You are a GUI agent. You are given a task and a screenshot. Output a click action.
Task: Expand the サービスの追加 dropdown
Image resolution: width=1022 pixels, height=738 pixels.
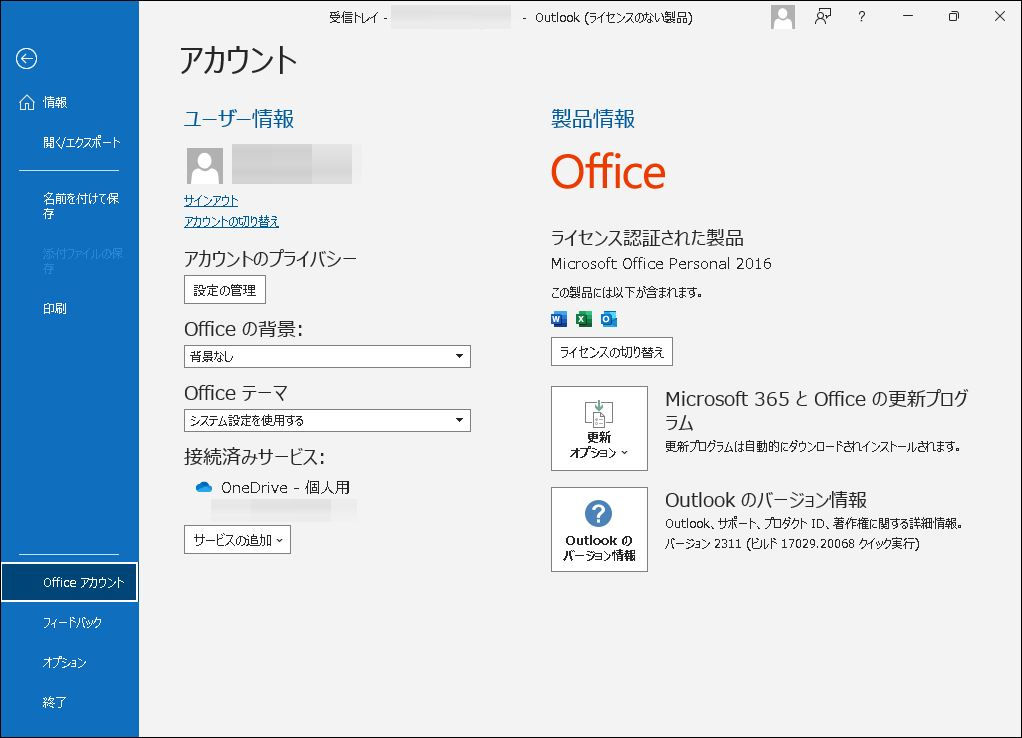(x=236, y=540)
